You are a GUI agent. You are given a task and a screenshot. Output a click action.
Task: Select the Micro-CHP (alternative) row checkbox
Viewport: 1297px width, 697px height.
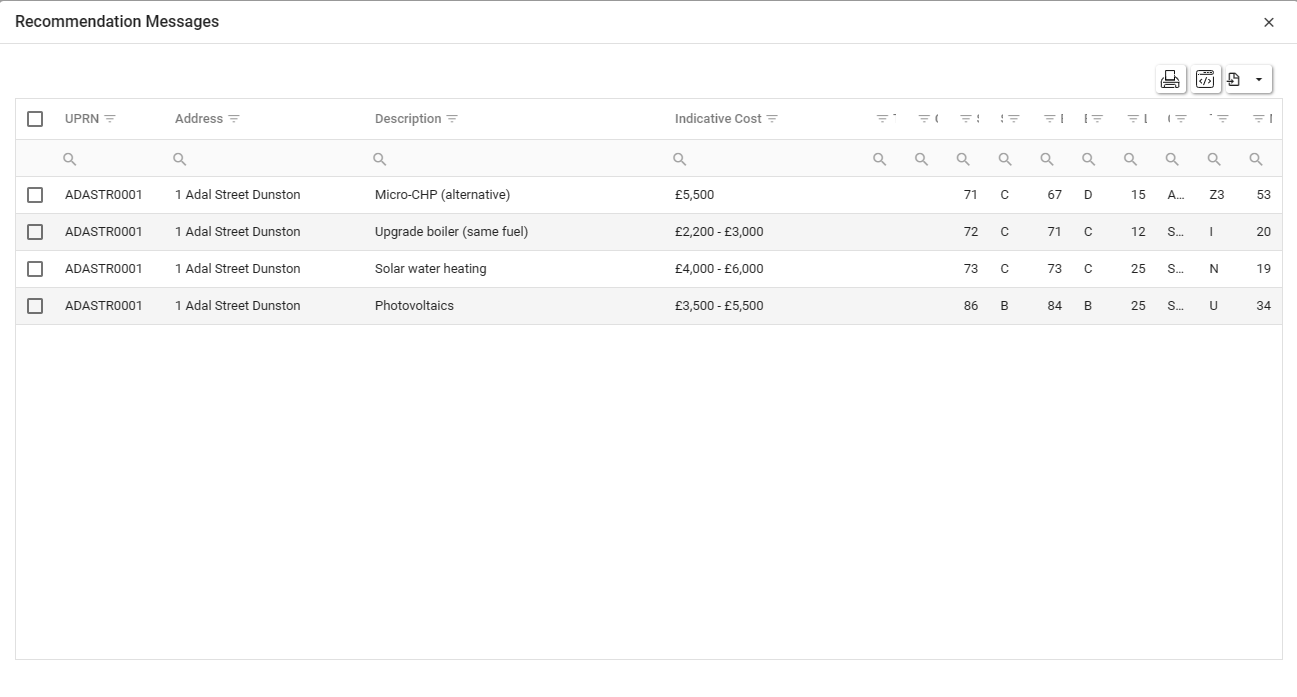click(35, 195)
